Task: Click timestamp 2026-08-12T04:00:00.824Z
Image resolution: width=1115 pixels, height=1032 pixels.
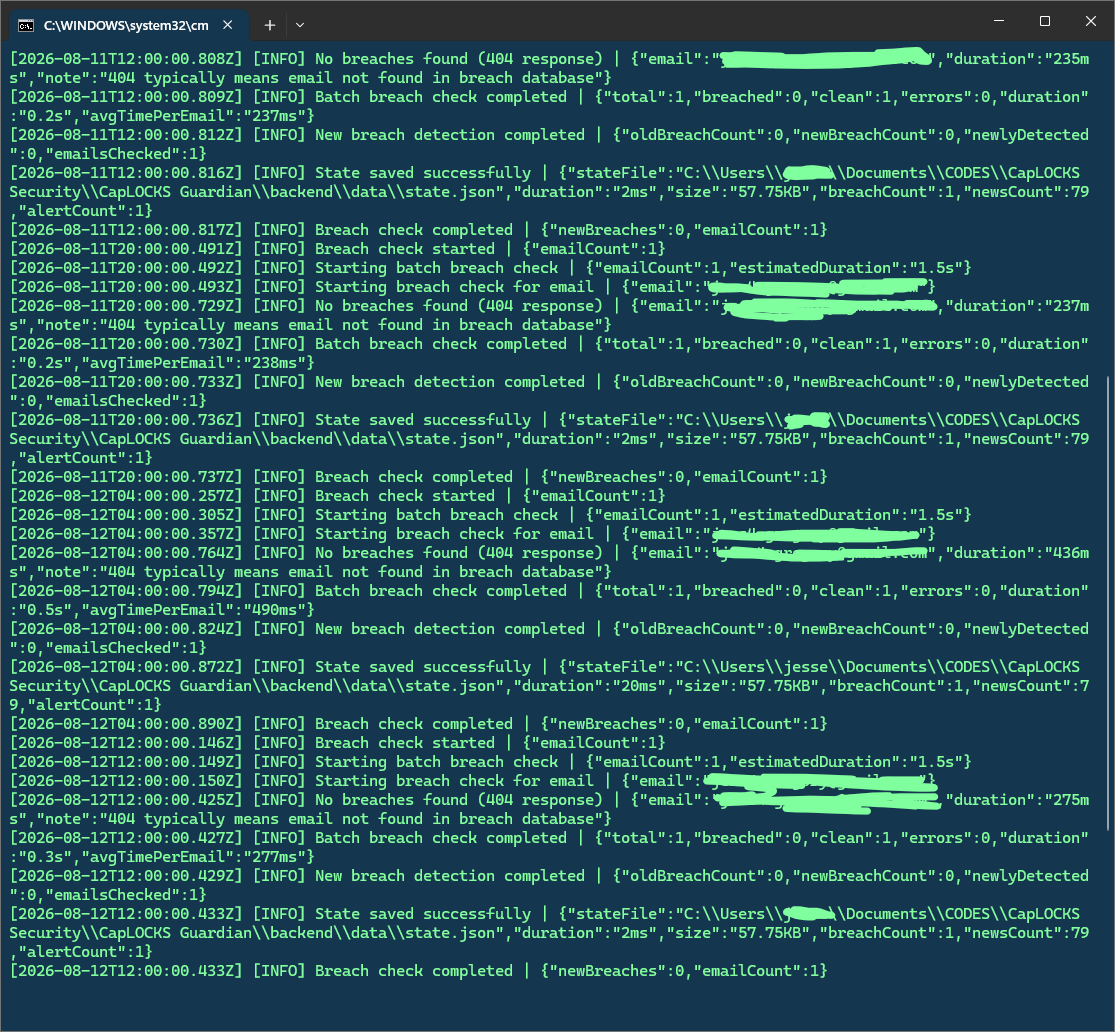Action: (x=126, y=629)
